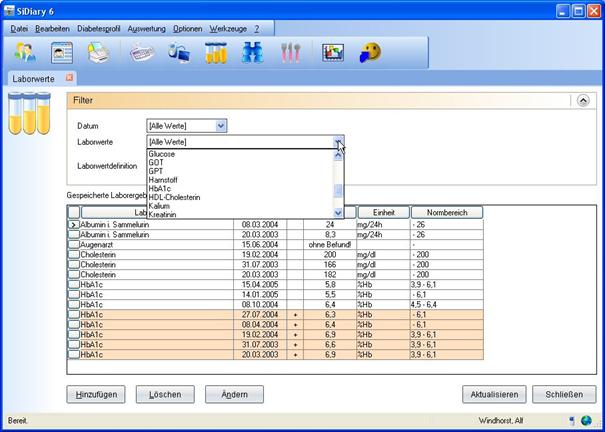Image resolution: width=605 pixels, height=432 pixels.
Task: Select row selector of Albumin 08.03.2004 row
Action: pyautogui.click(x=74, y=224)
